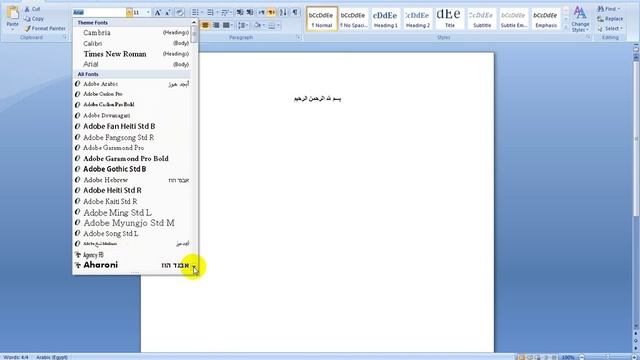The width and height of the screenshot is (640, 360).
Task: Click the Replace button
Action: coord(610,19)
